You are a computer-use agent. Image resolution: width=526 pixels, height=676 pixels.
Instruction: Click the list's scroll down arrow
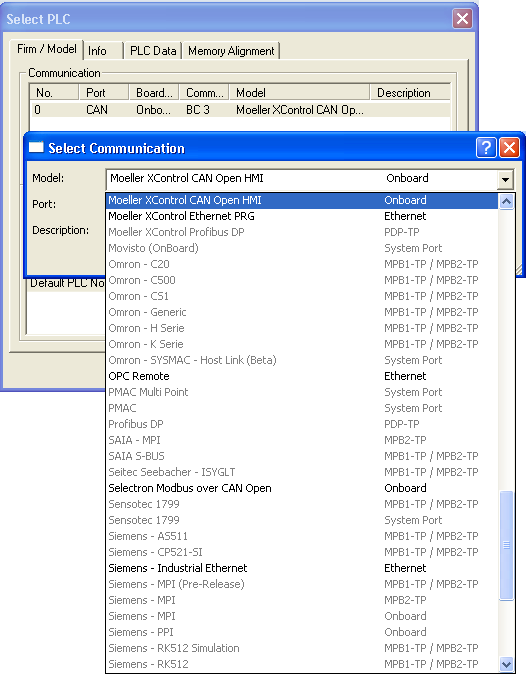[506, 664]
